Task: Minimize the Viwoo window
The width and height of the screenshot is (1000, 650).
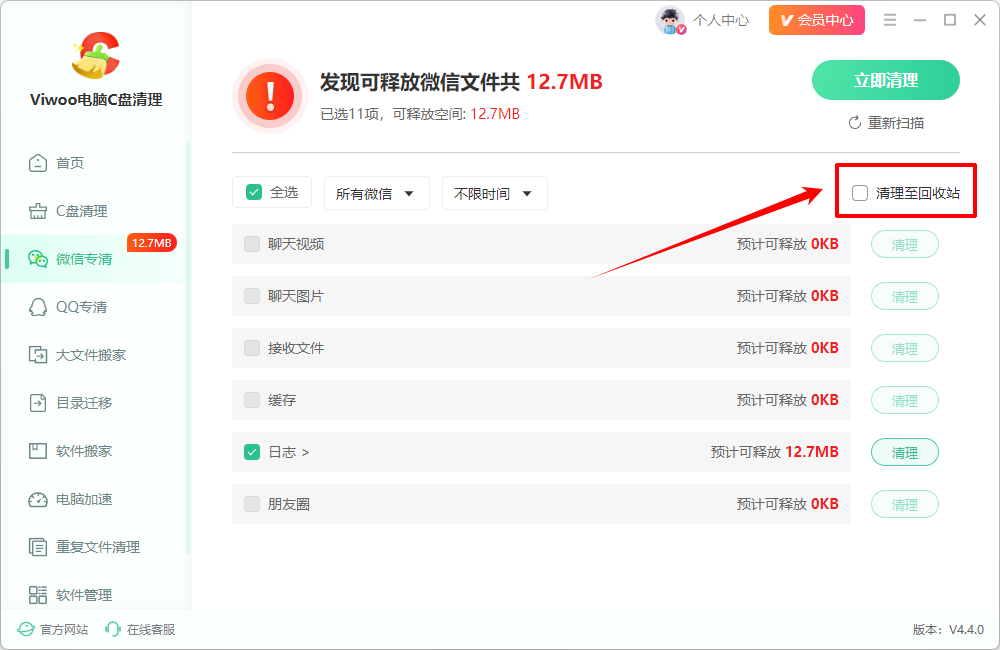Action: (x=920, y=20)
